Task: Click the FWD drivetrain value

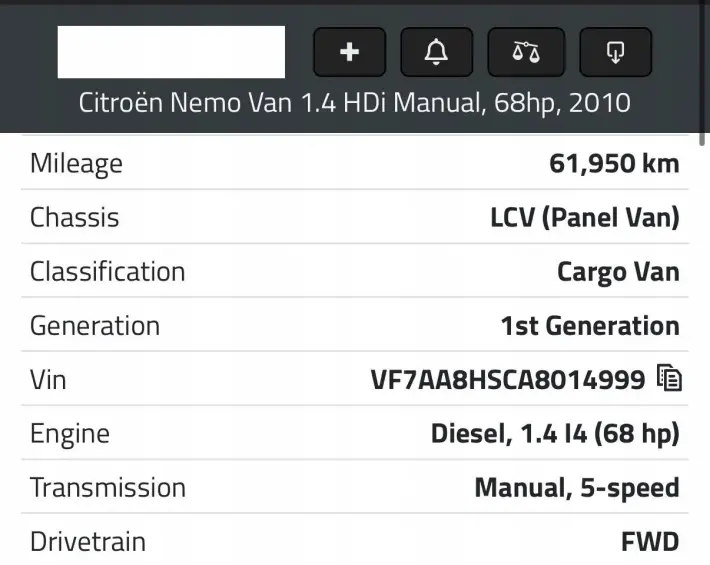Action: (650, 542)
